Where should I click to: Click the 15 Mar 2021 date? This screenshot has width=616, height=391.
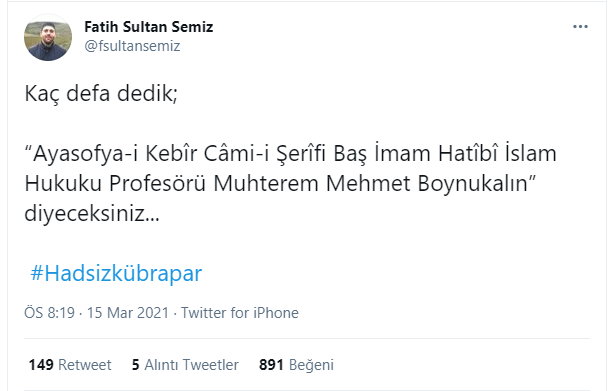(x=128, y=313)
